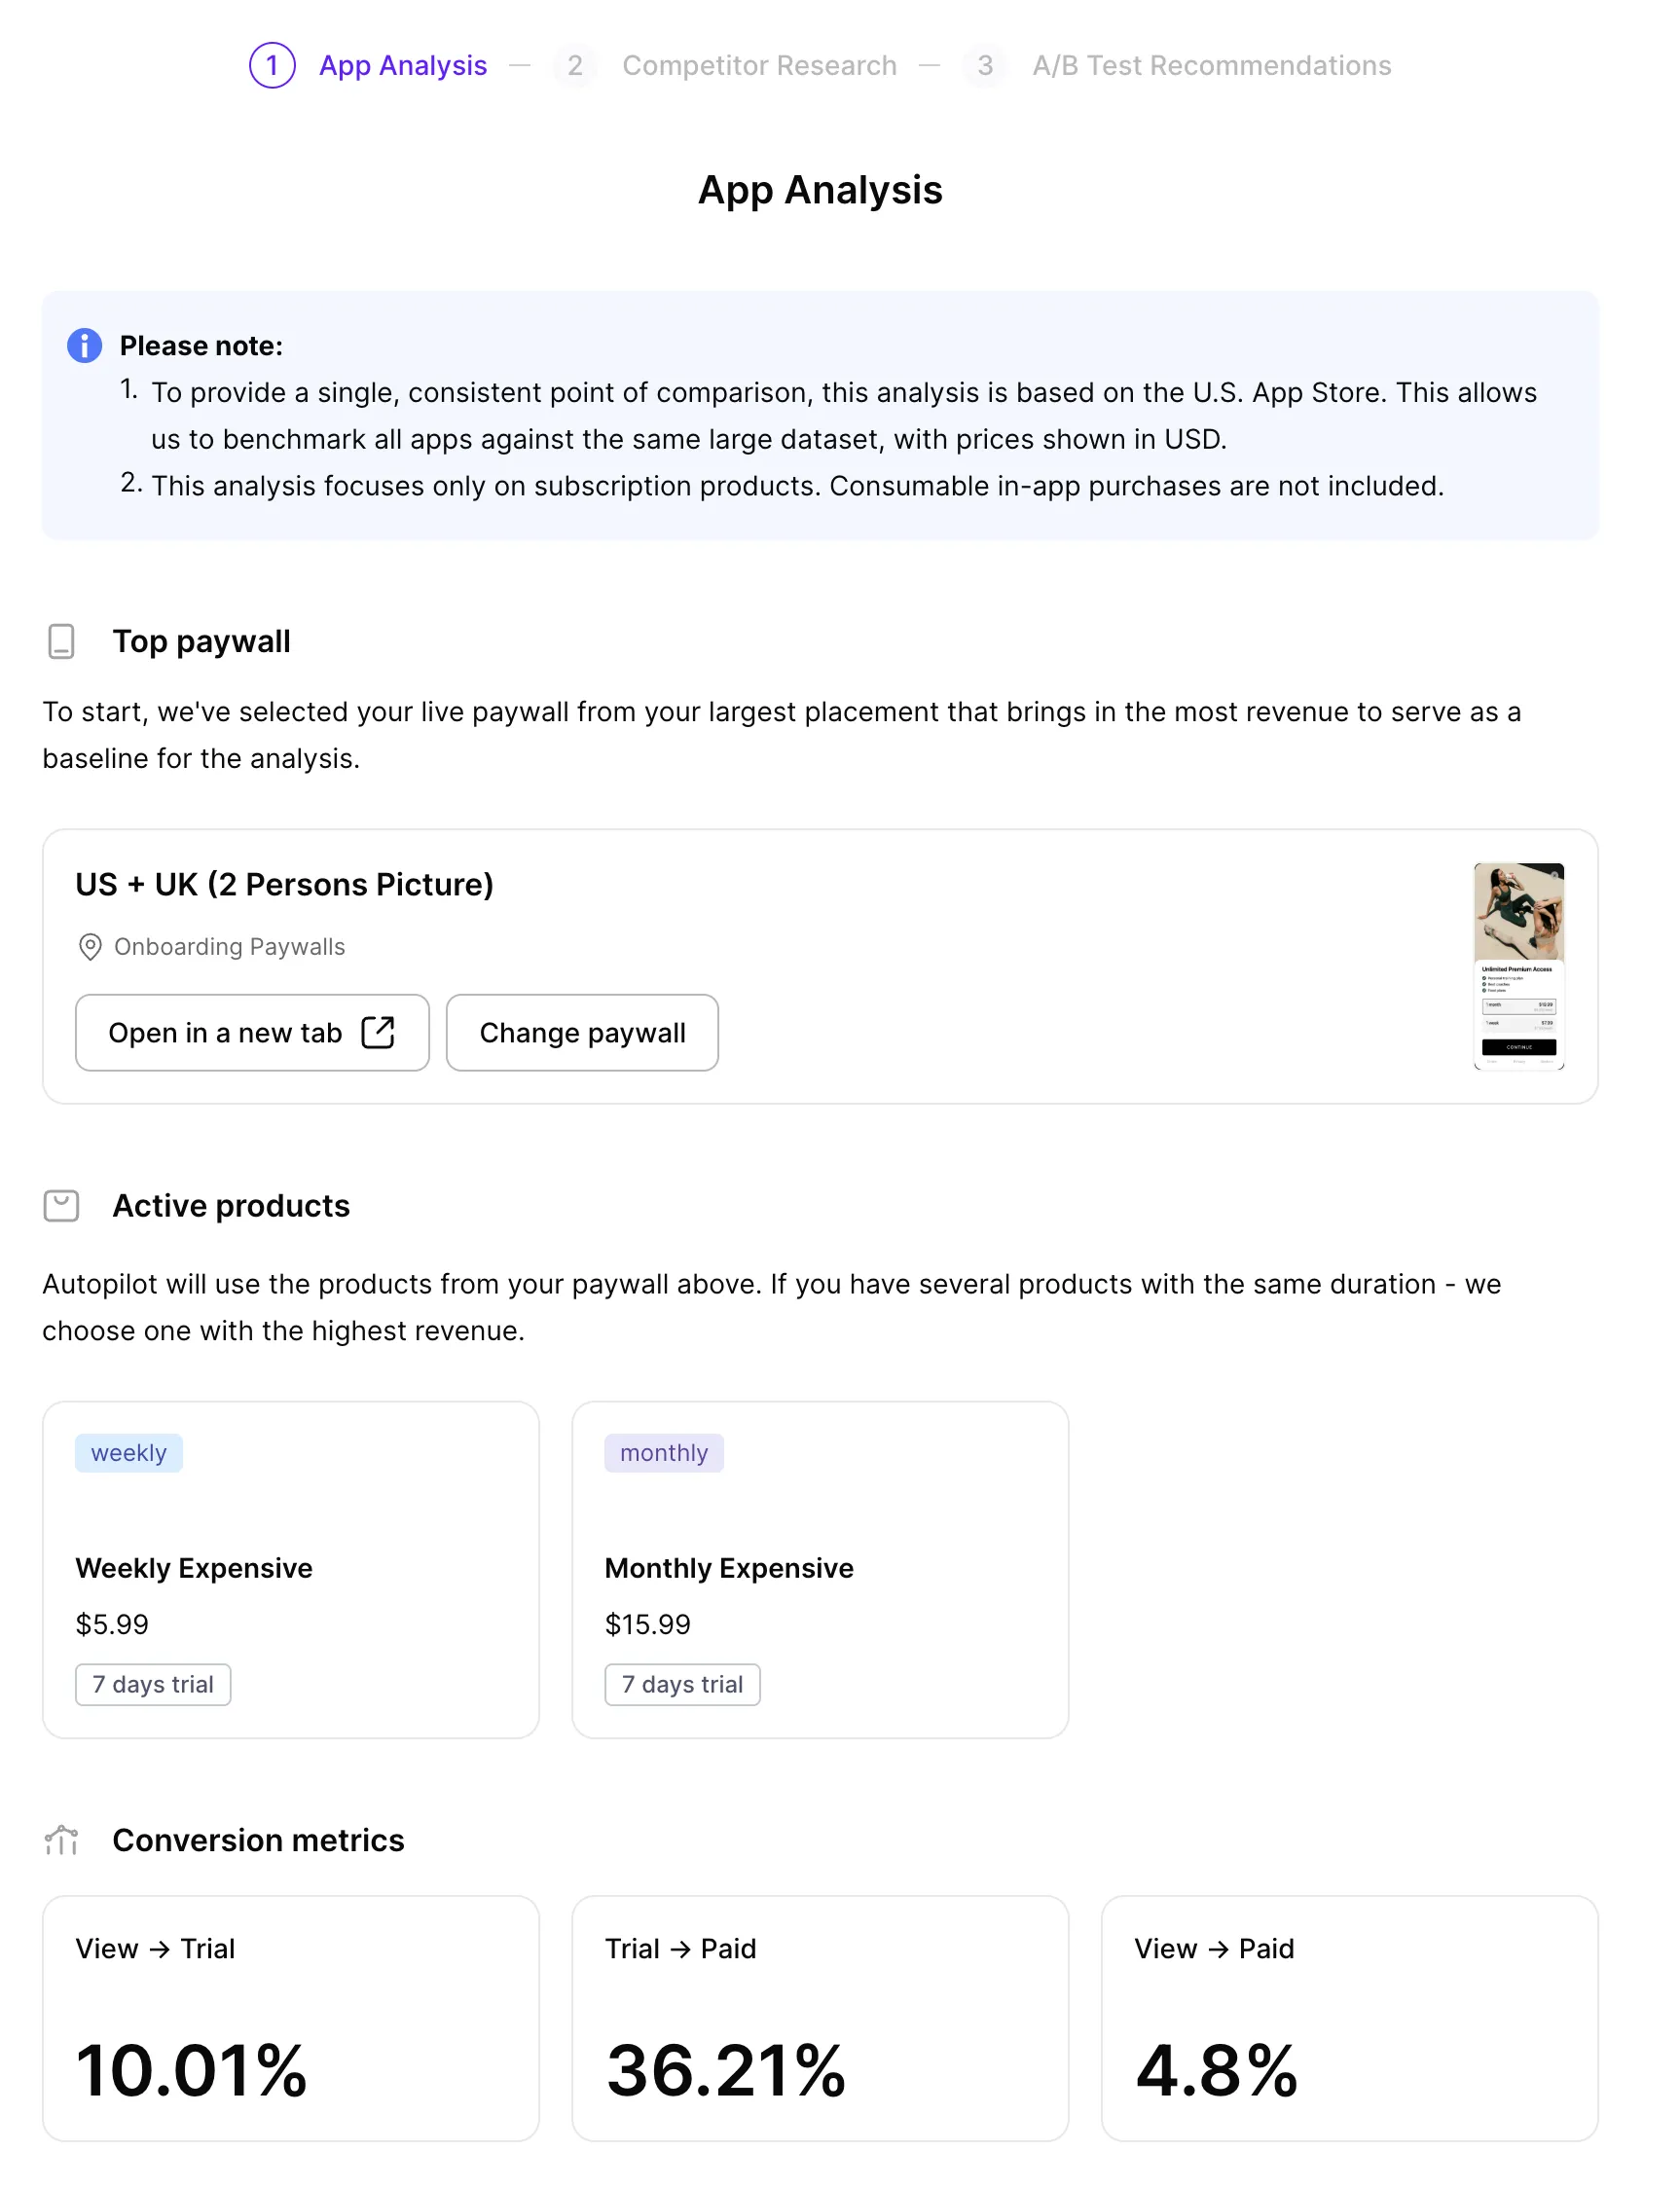This screenshot has width=1680, height=2187.
Task: Click the step 3 number circle
Action: click(x=985, y=66)
